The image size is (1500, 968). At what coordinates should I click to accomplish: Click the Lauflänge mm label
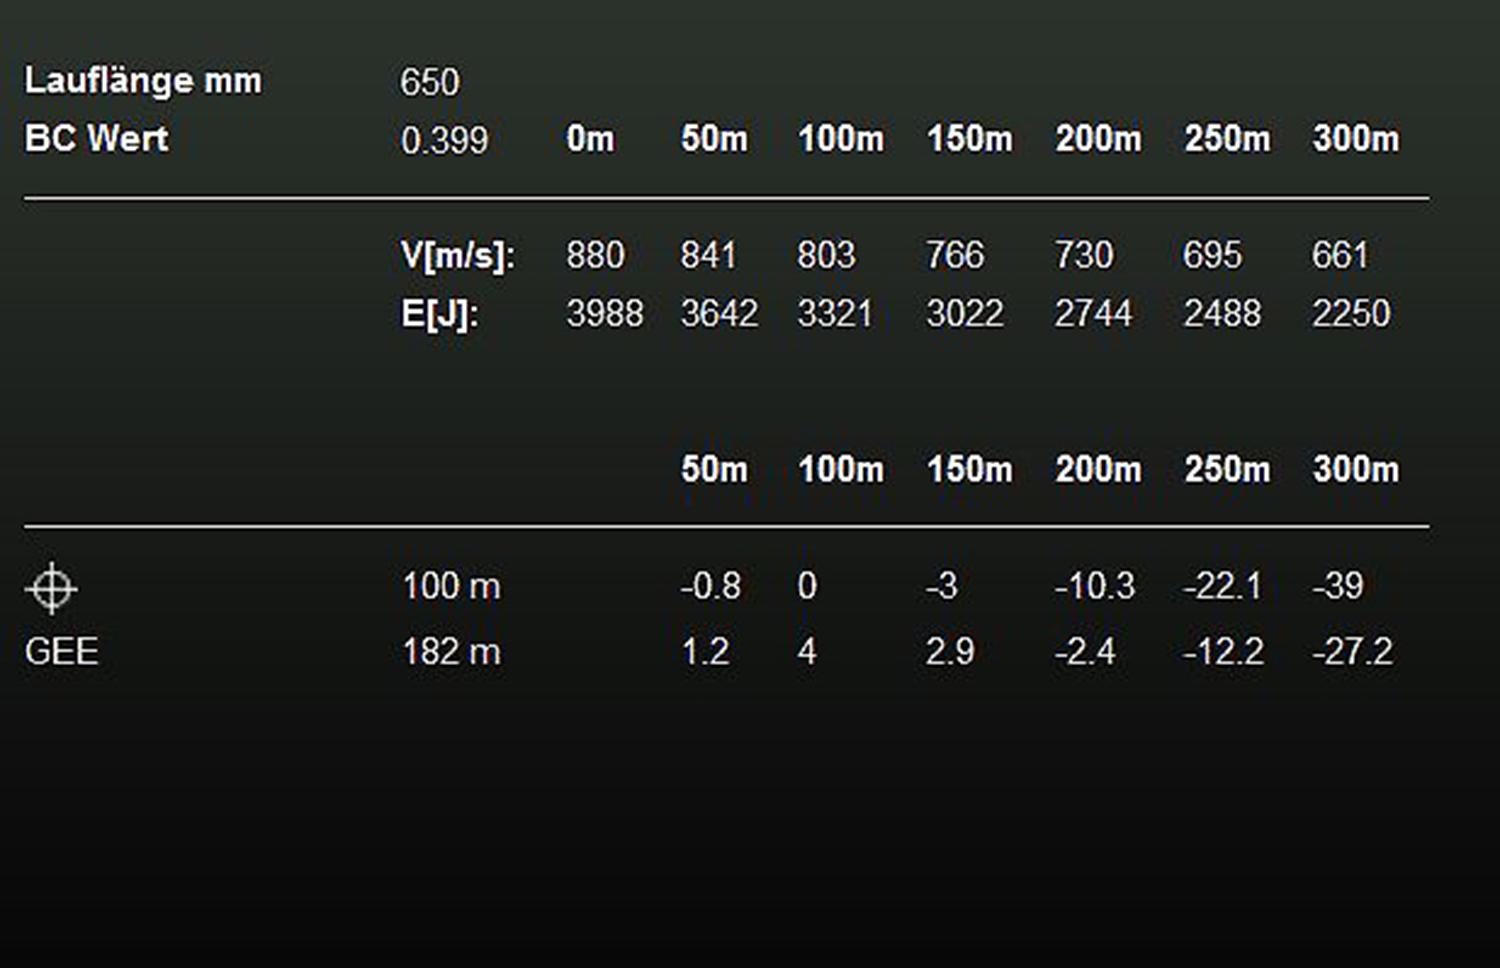pos(143,81)
